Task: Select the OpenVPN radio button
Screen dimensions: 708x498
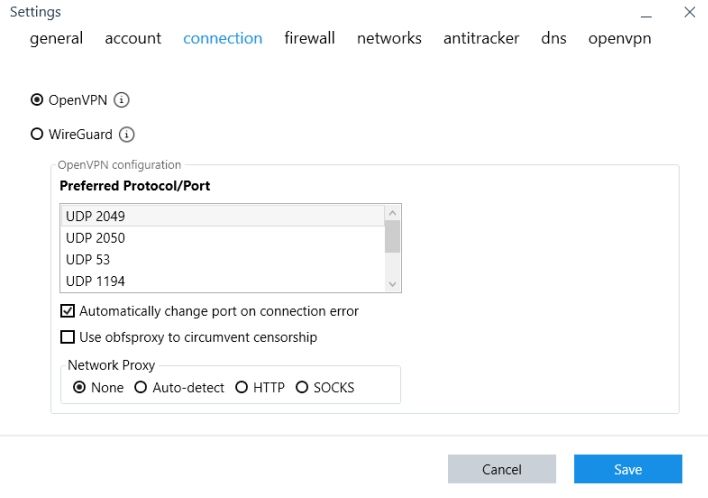Action: point(38,100)
